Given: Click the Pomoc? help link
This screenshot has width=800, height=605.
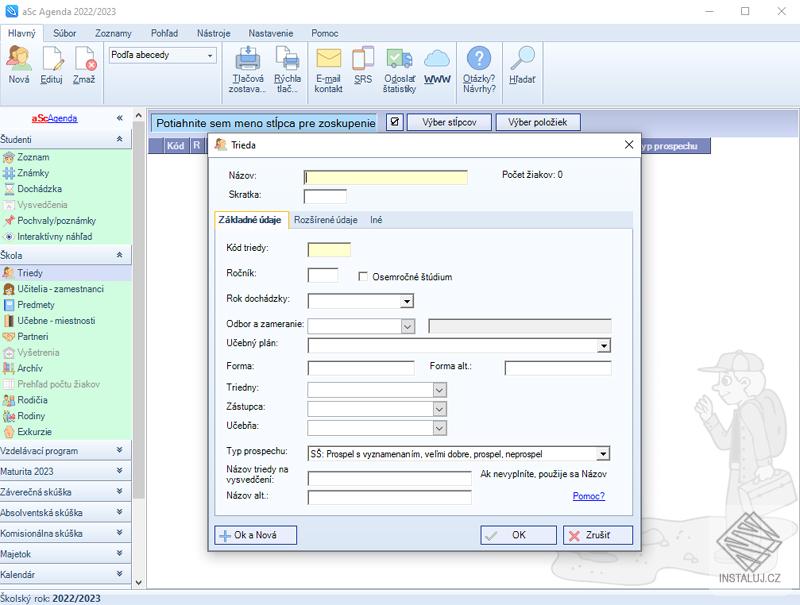Looking at the screenshot, I should tap(588, 496).
